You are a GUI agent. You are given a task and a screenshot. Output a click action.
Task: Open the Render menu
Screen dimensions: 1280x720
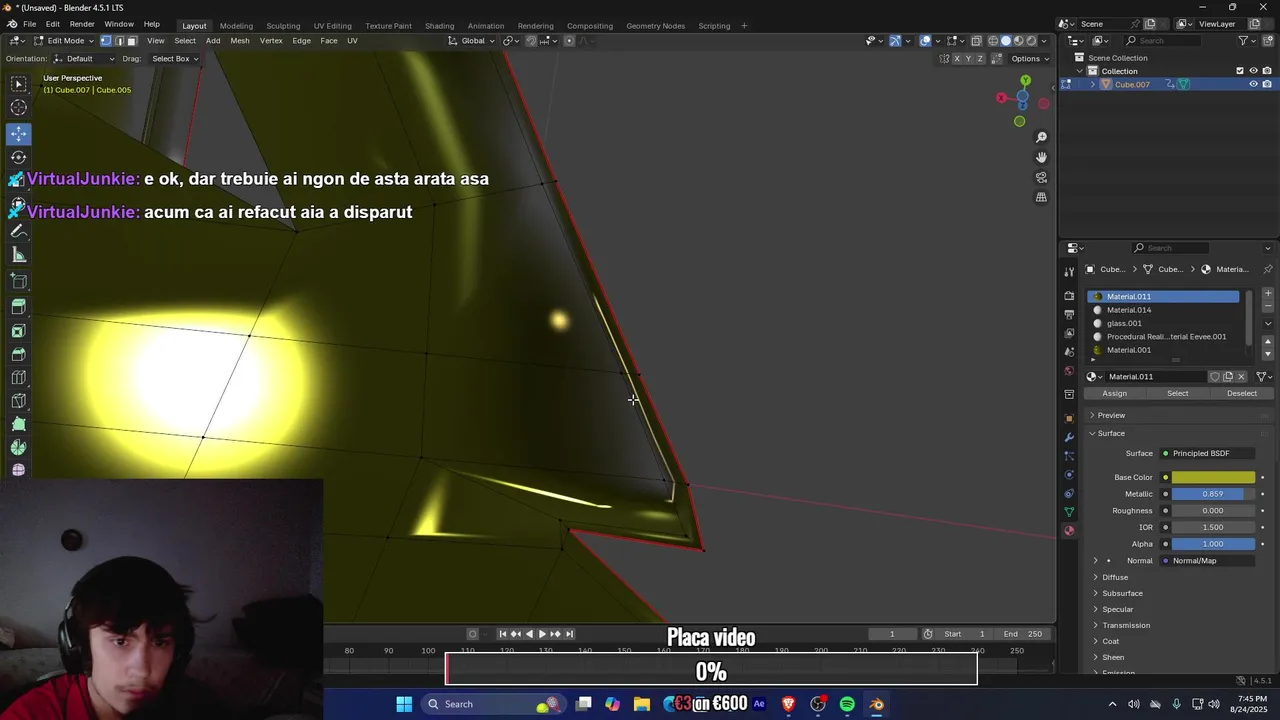[x=82, y=24]
